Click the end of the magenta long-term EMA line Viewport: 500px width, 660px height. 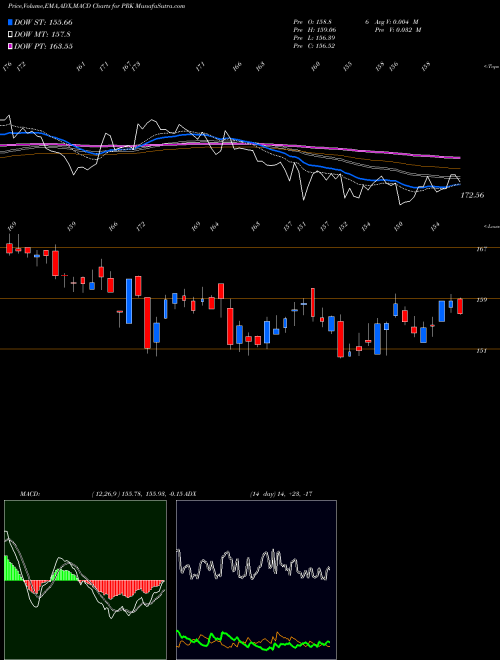pos(459,158)
